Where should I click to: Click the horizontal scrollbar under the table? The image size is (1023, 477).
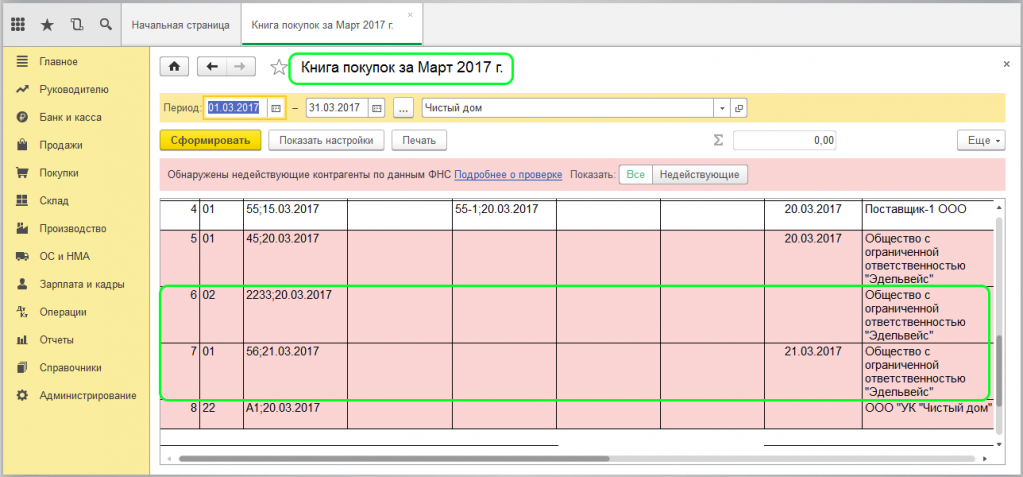[x=400, y=459]
